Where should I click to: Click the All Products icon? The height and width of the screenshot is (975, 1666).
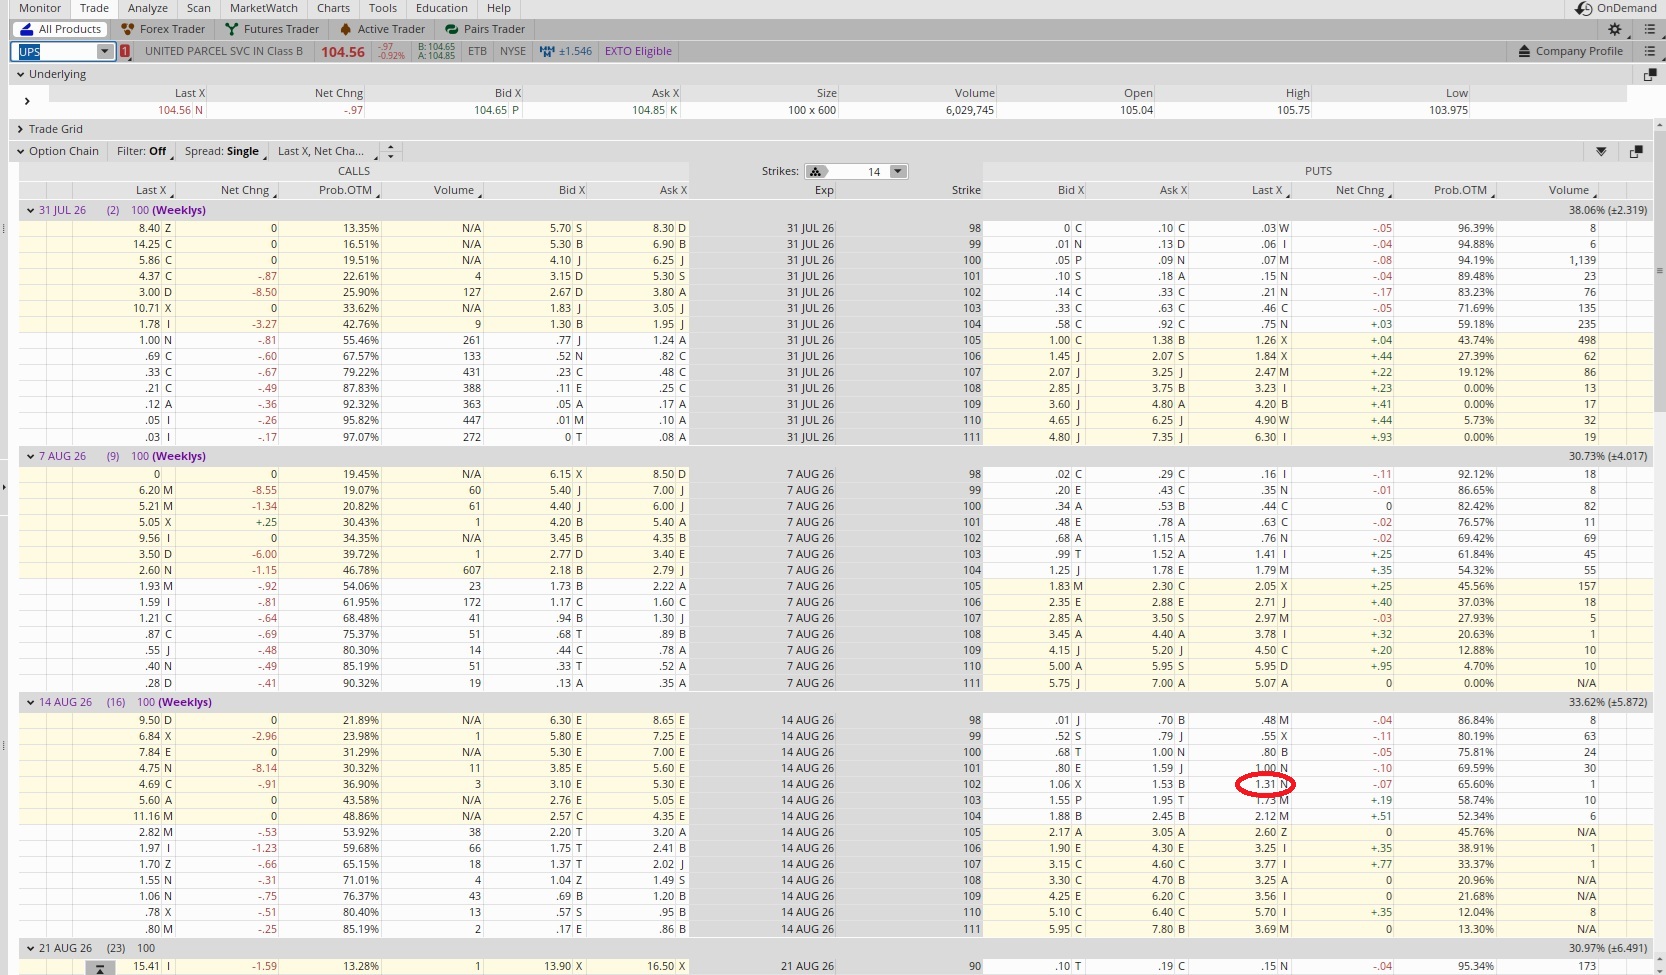coord(27,29)
